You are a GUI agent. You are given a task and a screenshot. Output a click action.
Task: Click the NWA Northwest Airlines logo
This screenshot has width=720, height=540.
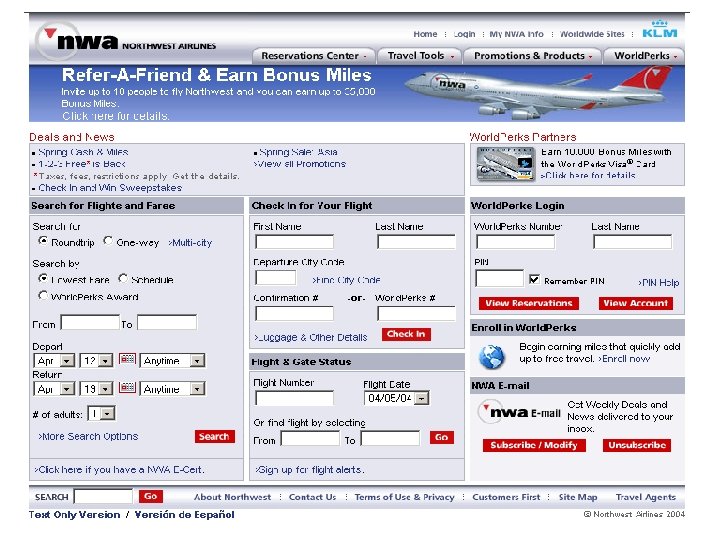pos(126,41)
